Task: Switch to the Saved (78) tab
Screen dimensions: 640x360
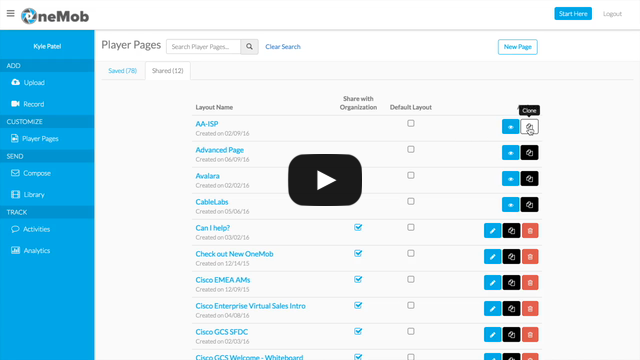Action: click(122, 71)
